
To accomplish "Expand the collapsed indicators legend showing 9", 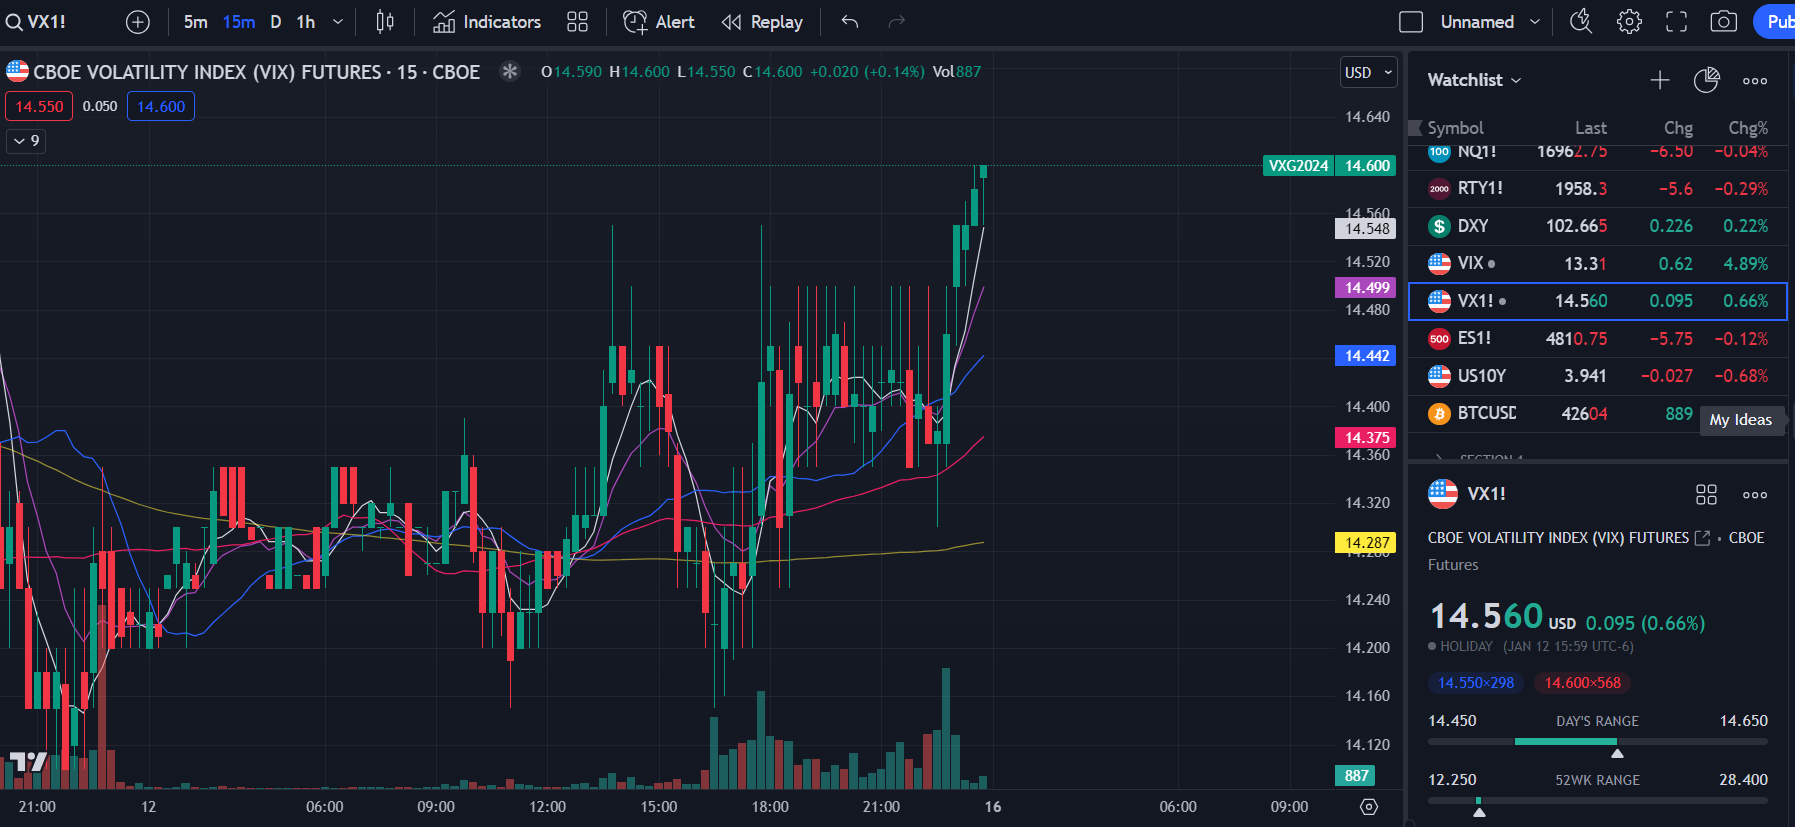I will [x=27, y=141].
